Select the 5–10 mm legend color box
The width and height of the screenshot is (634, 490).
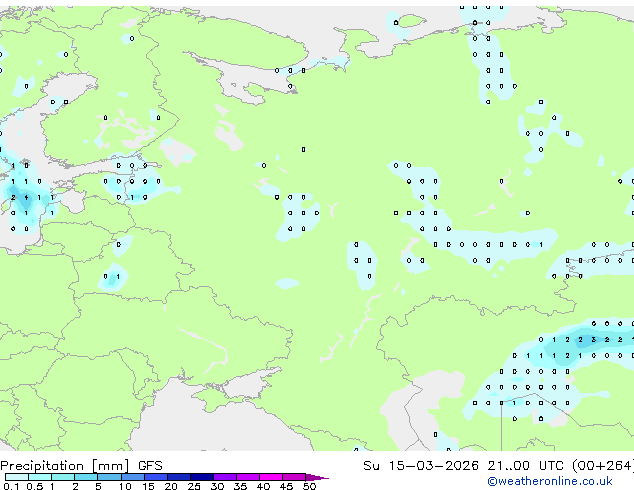coord(109,477)
